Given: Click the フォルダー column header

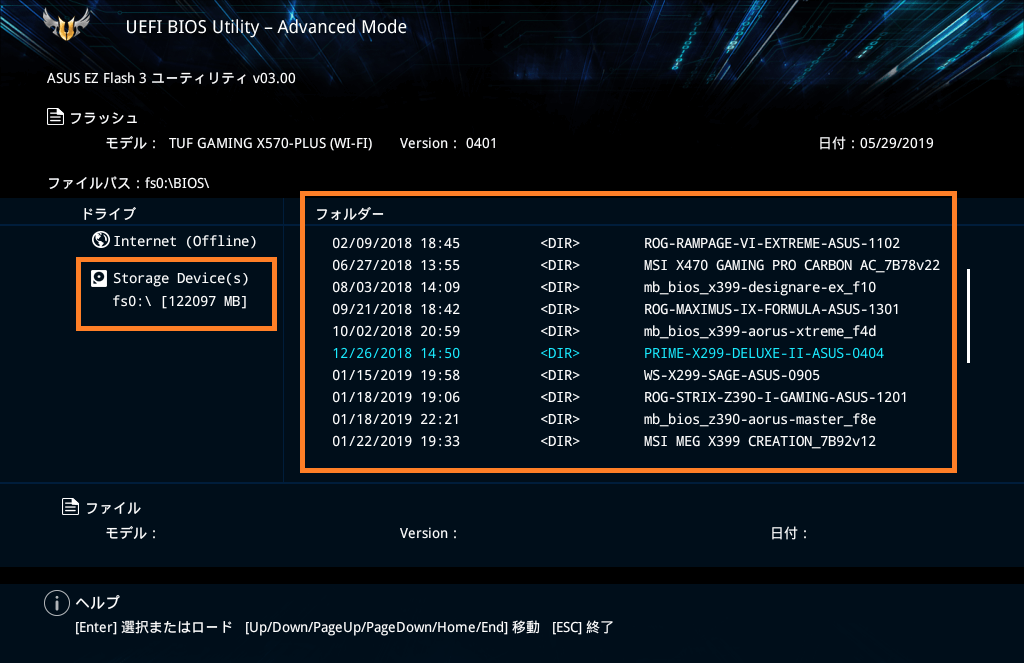Looking at the screenshot, I should [350, 214].
